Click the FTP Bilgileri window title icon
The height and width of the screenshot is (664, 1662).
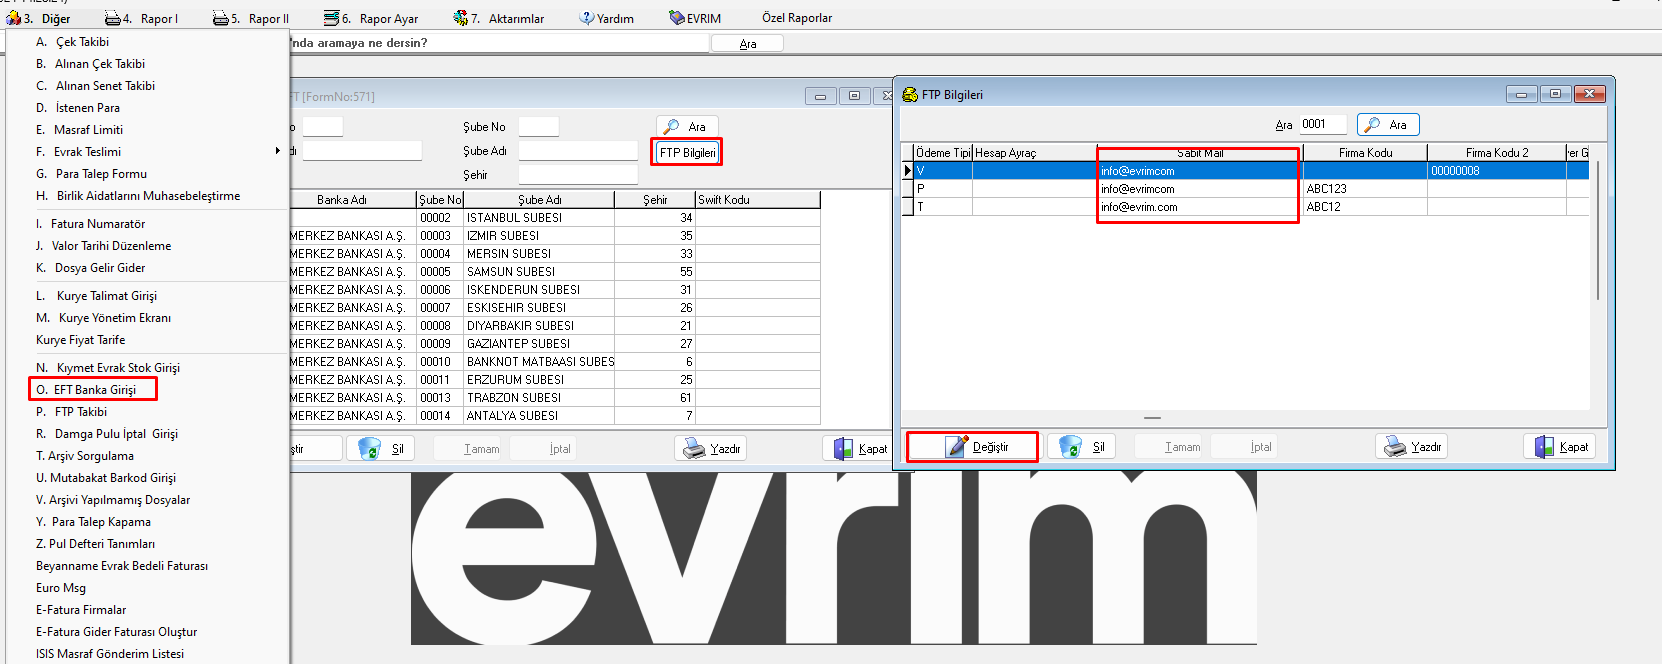tap(910, 95)
